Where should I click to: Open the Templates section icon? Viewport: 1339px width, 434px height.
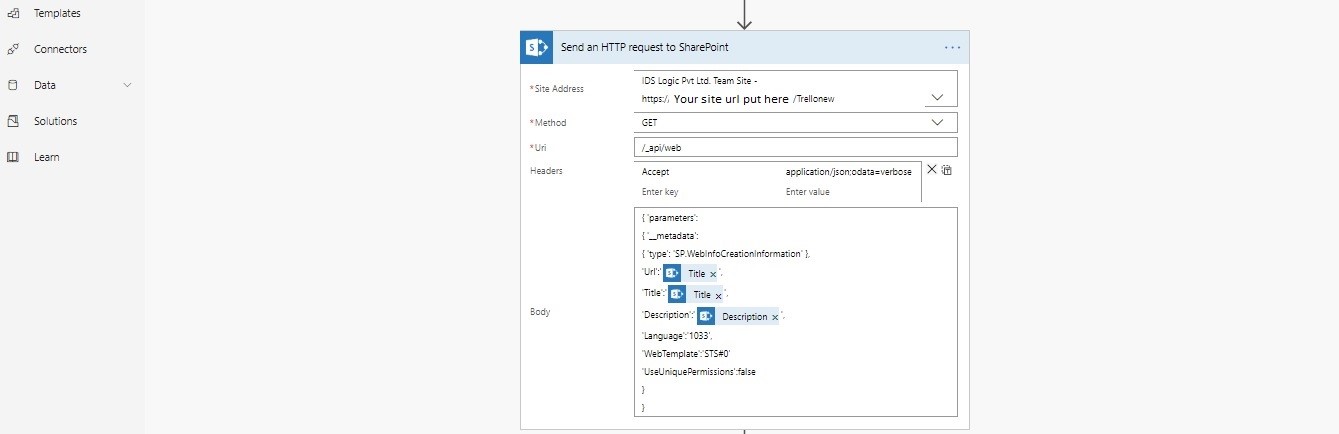click(13, 13)
